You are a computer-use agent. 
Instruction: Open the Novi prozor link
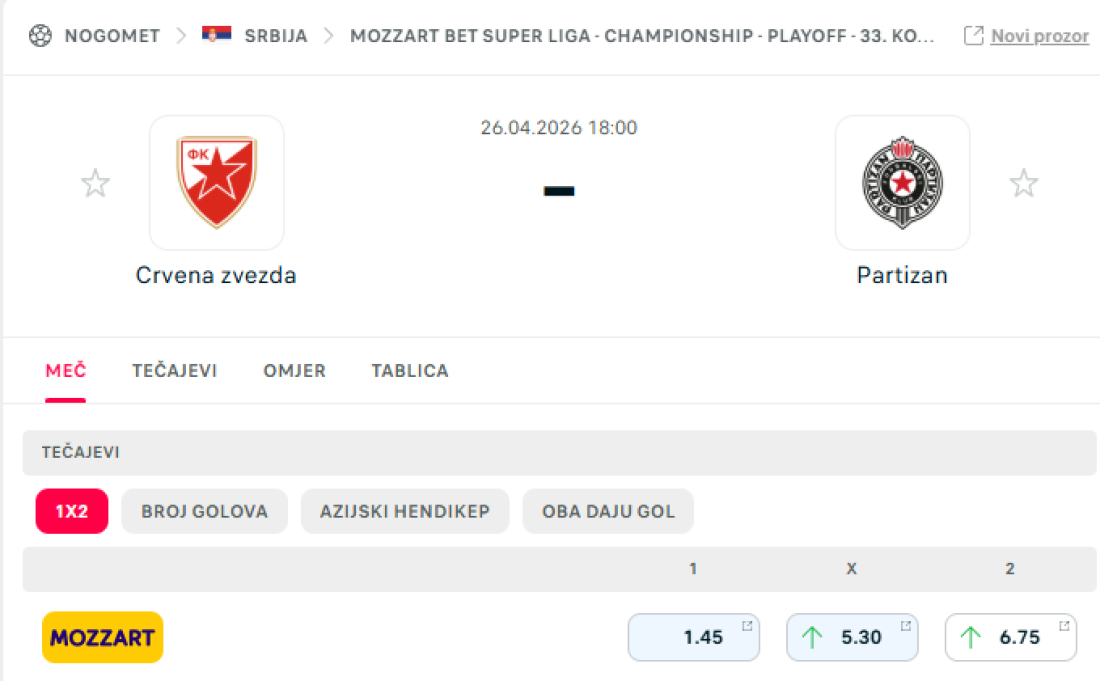1039,36
